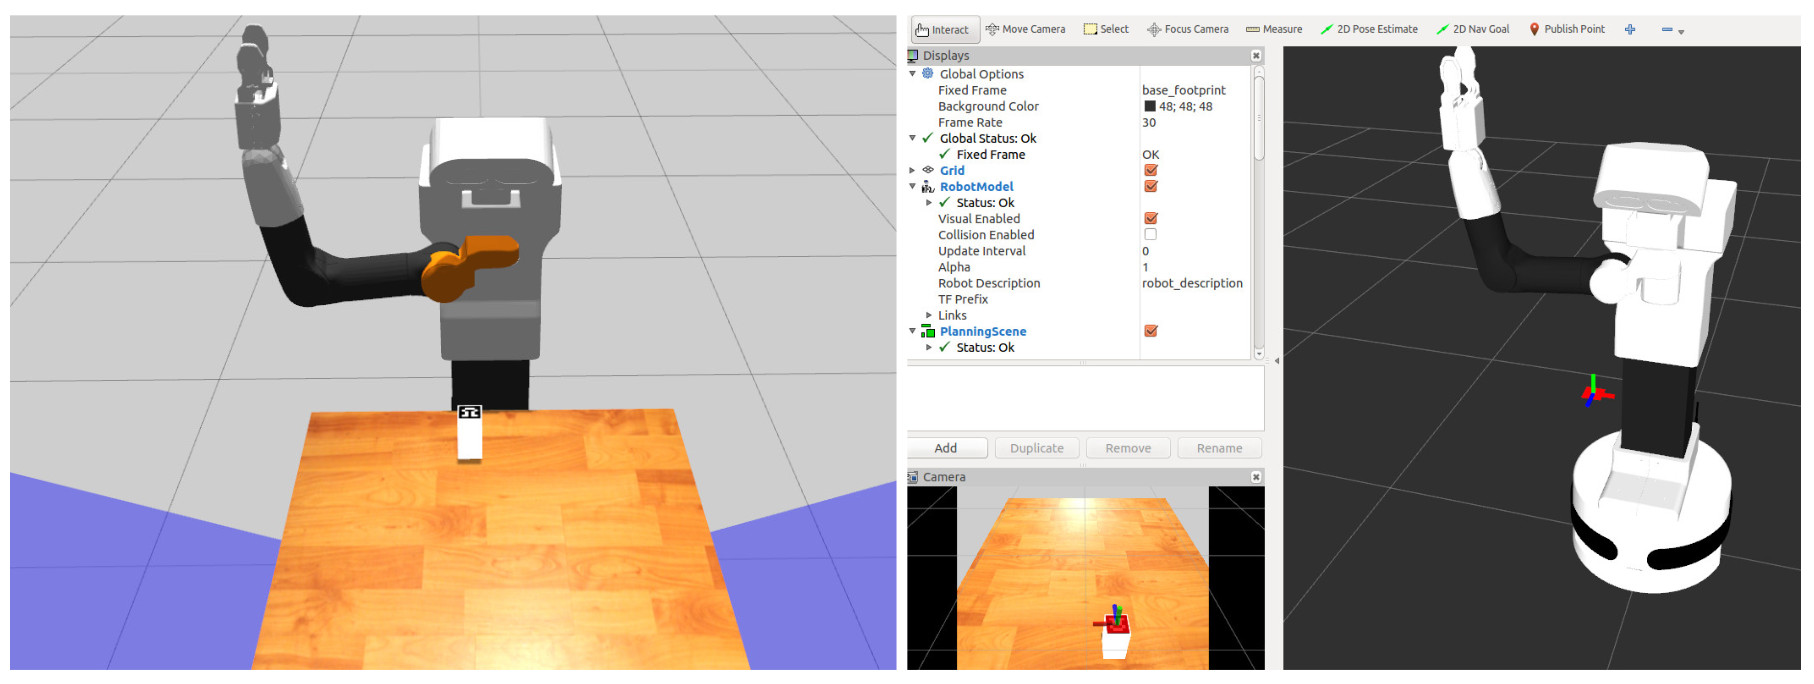Click the blue plus add-tool icon

click(1630, 30)
